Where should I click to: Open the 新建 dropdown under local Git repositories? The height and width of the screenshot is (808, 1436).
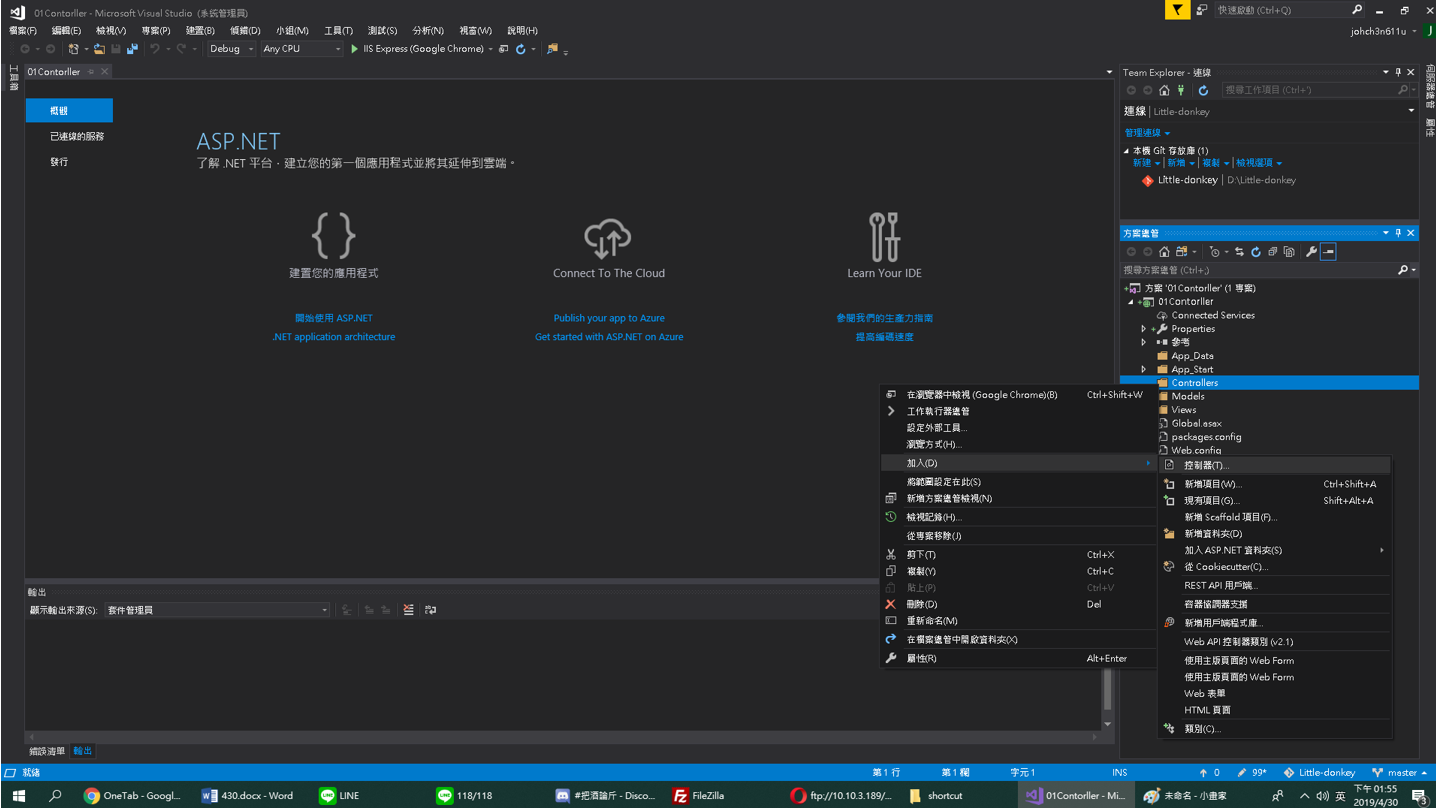coord(1146,163)
